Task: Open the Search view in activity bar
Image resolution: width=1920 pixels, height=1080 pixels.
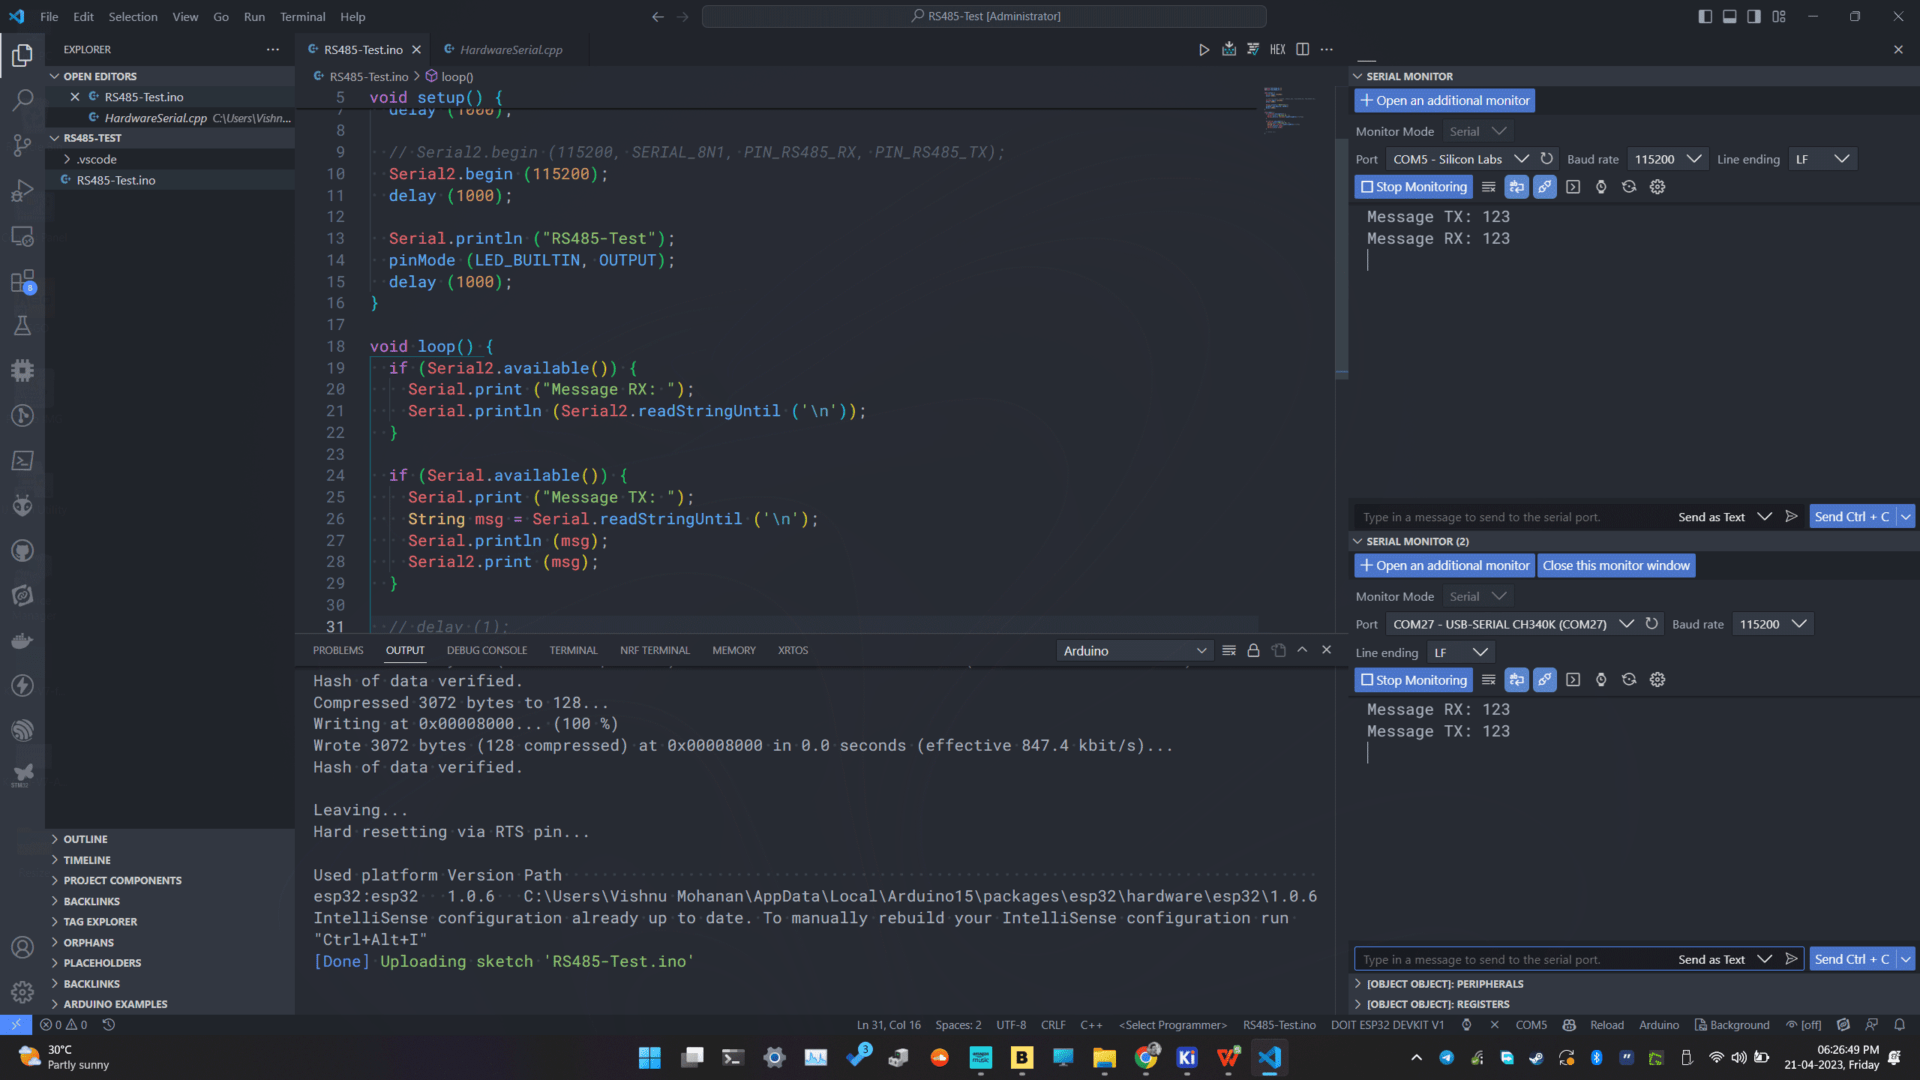Action: (x=22, y=100)
